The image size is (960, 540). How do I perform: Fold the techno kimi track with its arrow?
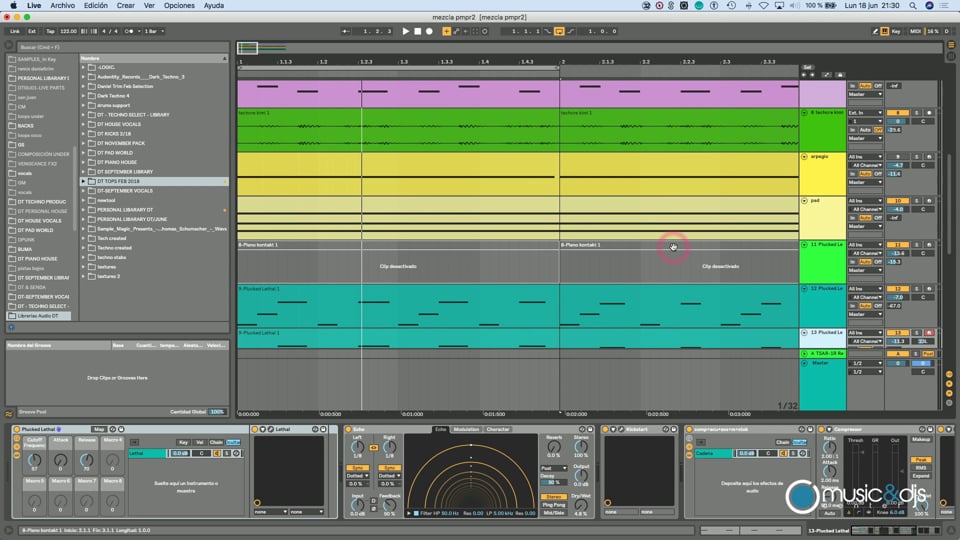point(804,113)
